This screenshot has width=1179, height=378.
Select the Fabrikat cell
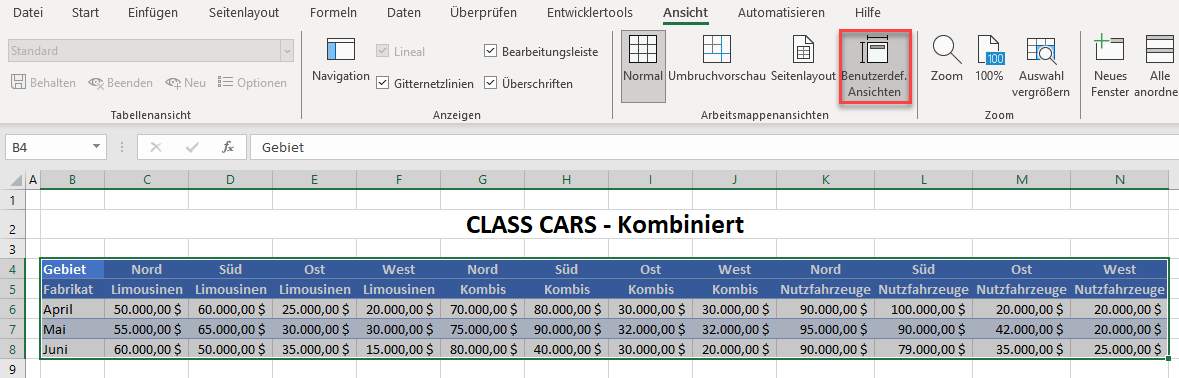pos(72,289)
